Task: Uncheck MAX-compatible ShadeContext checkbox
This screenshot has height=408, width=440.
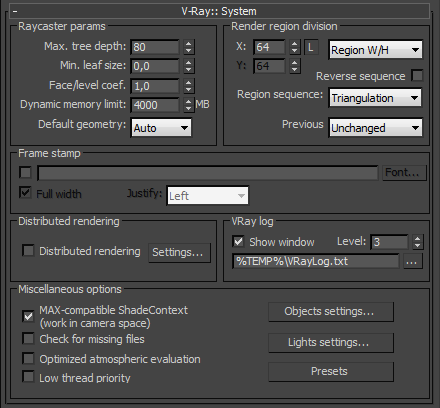Action: 28,316
